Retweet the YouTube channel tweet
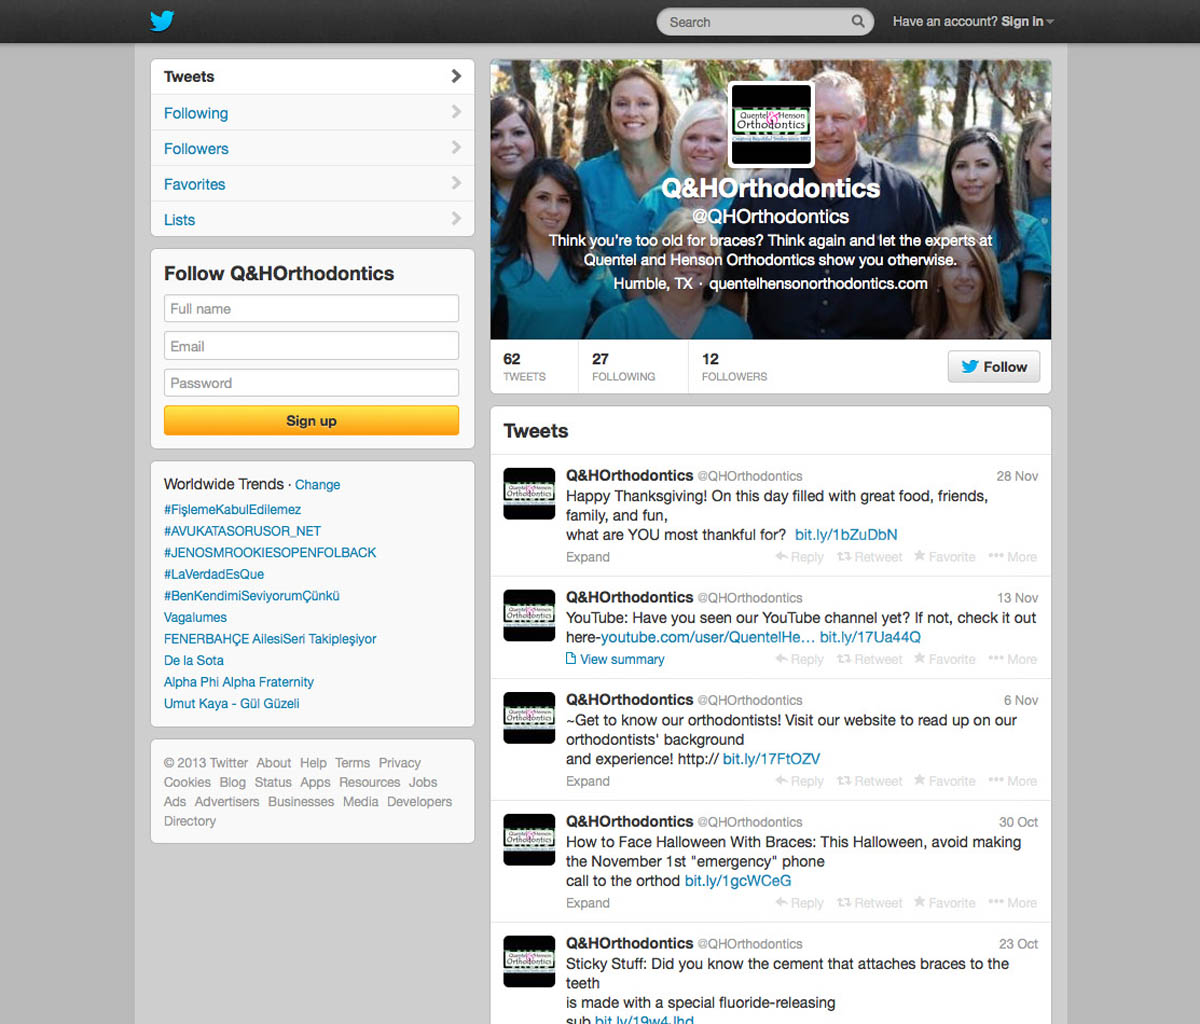 [x=870, y=659]
